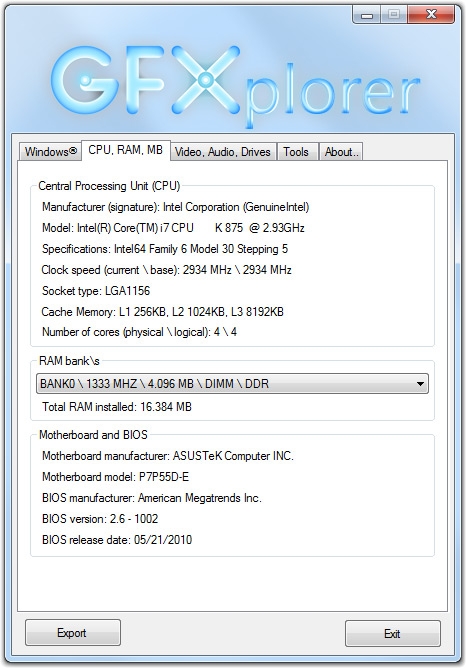Click the disabled maximize window icon

(x=394, y=15)
